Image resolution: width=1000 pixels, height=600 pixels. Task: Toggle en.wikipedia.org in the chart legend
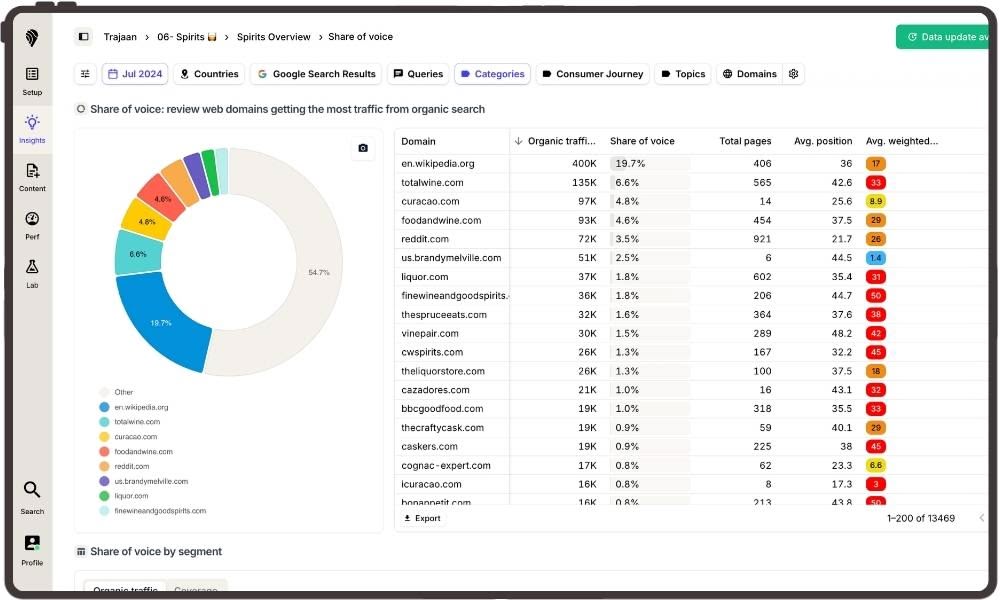point(134,407)
